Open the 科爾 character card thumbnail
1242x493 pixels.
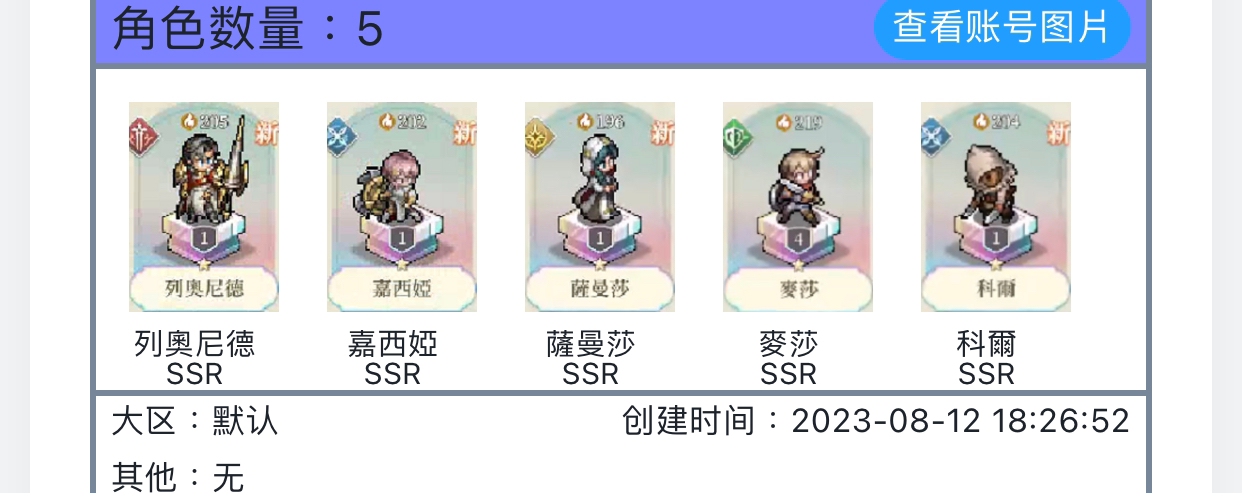(x=996, y=207)
